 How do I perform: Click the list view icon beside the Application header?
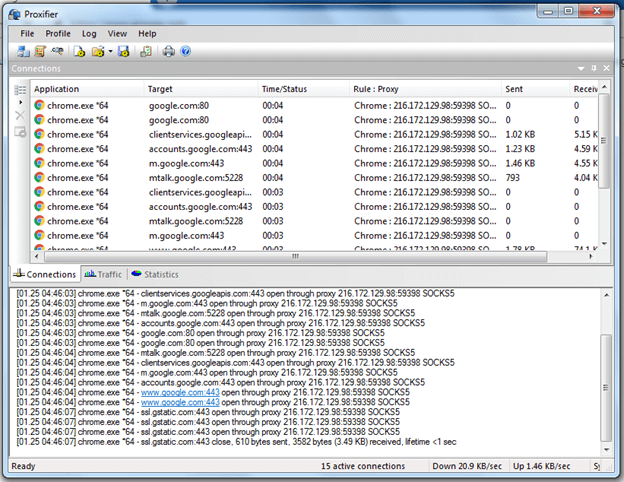tap(20, 90)
